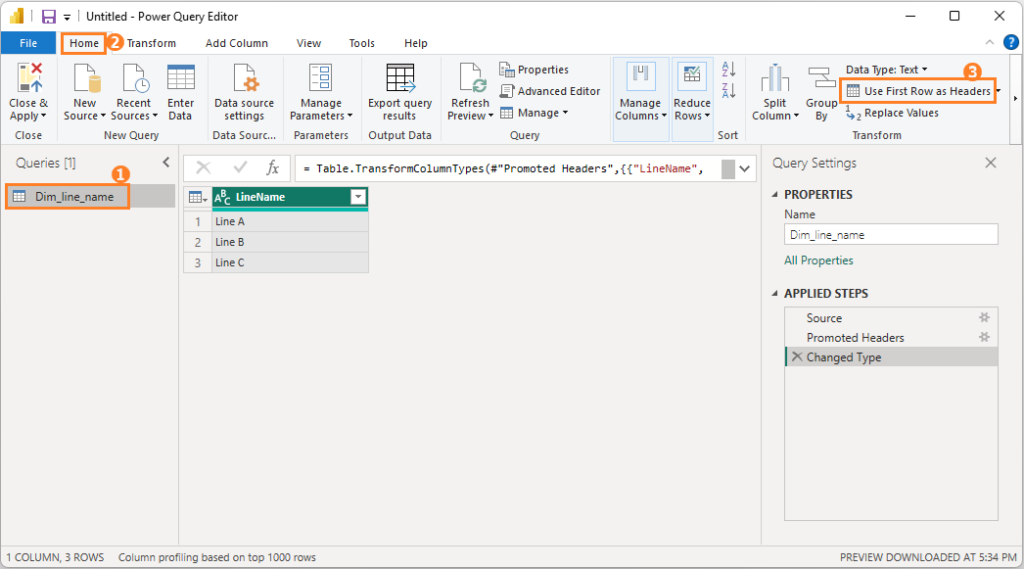Open the New Source button
The width and height of the screenshot is (1024, 569).
[85, 91]
